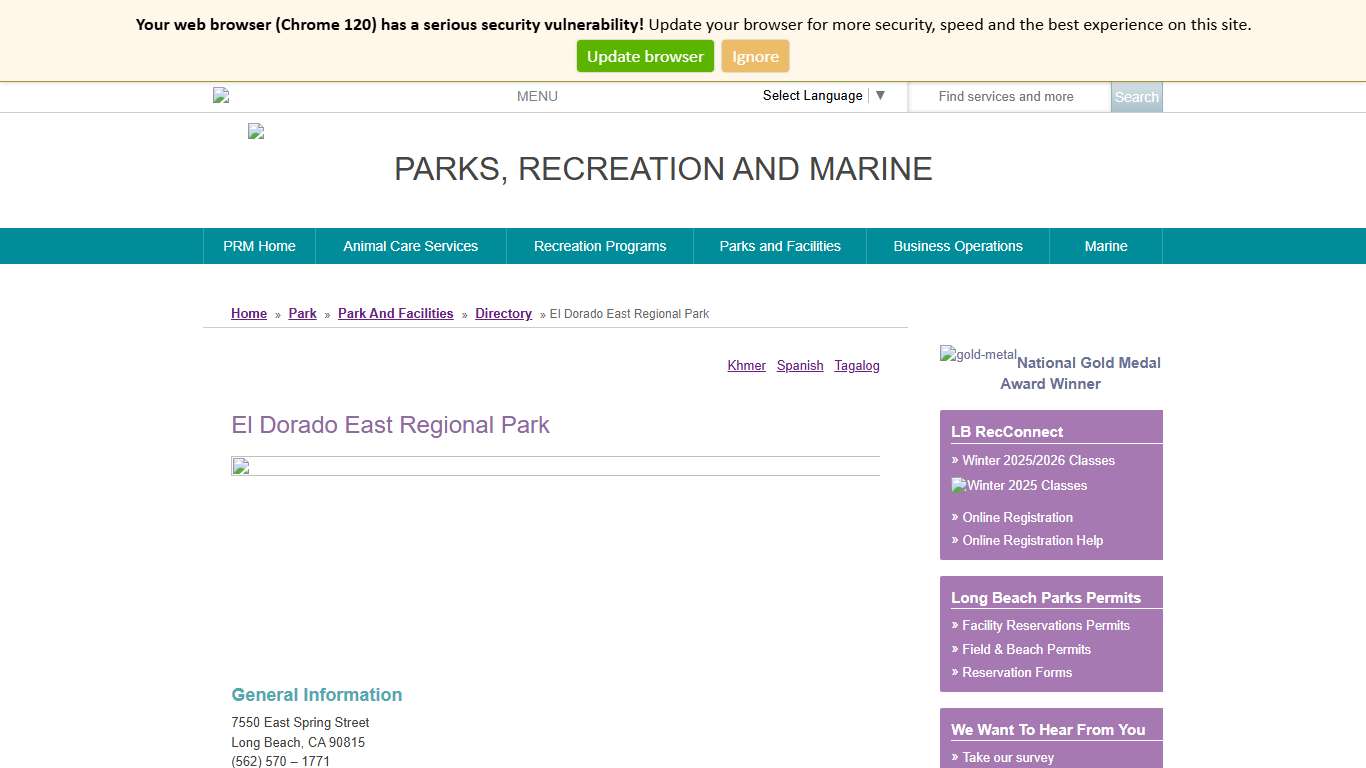Select Parks and Facilities in the navigation
The image size is (1366, 768).
click(780, 246)
